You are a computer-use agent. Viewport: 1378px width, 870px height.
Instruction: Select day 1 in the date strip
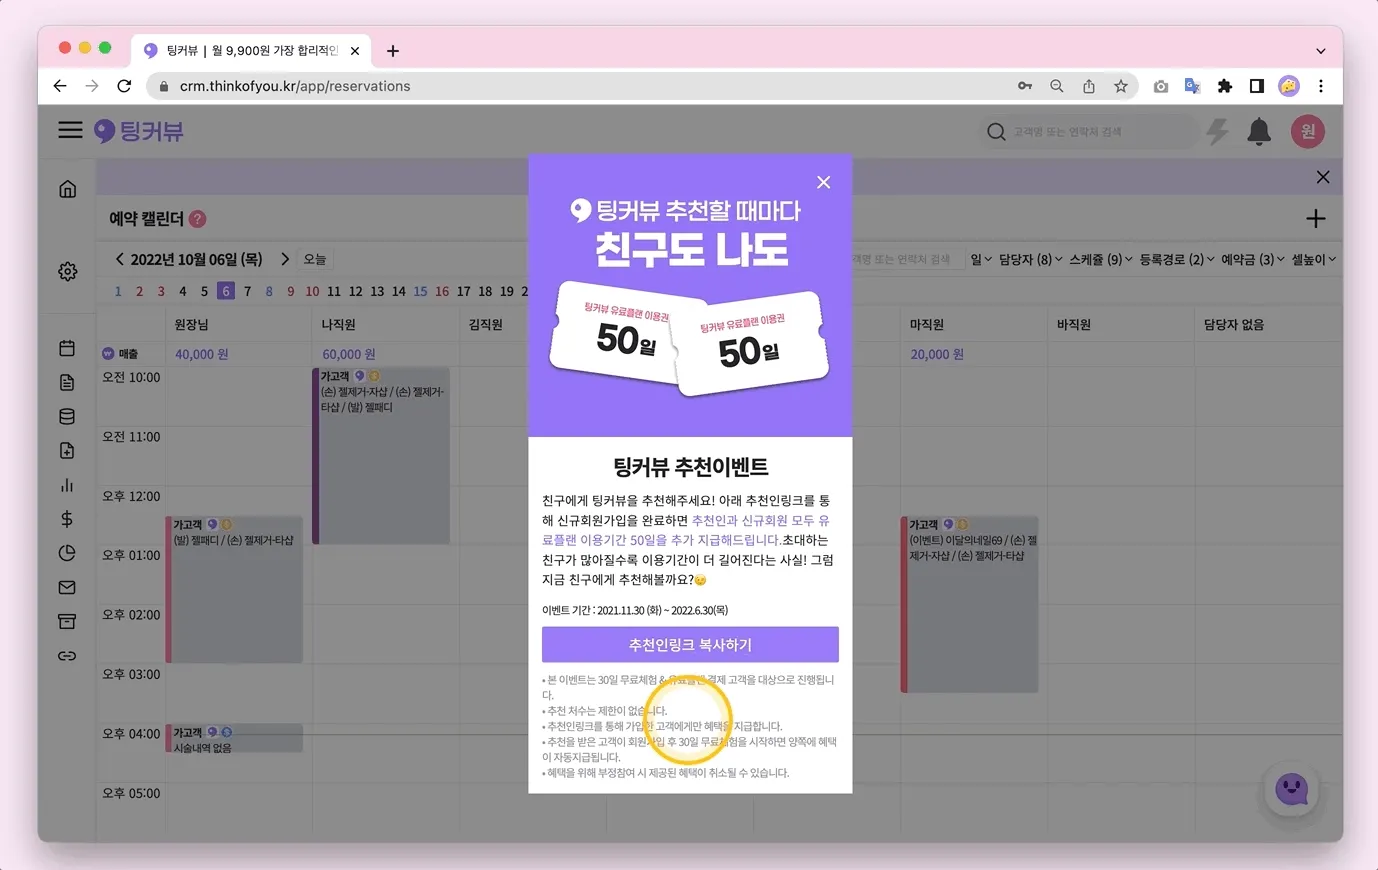point(118,291)
